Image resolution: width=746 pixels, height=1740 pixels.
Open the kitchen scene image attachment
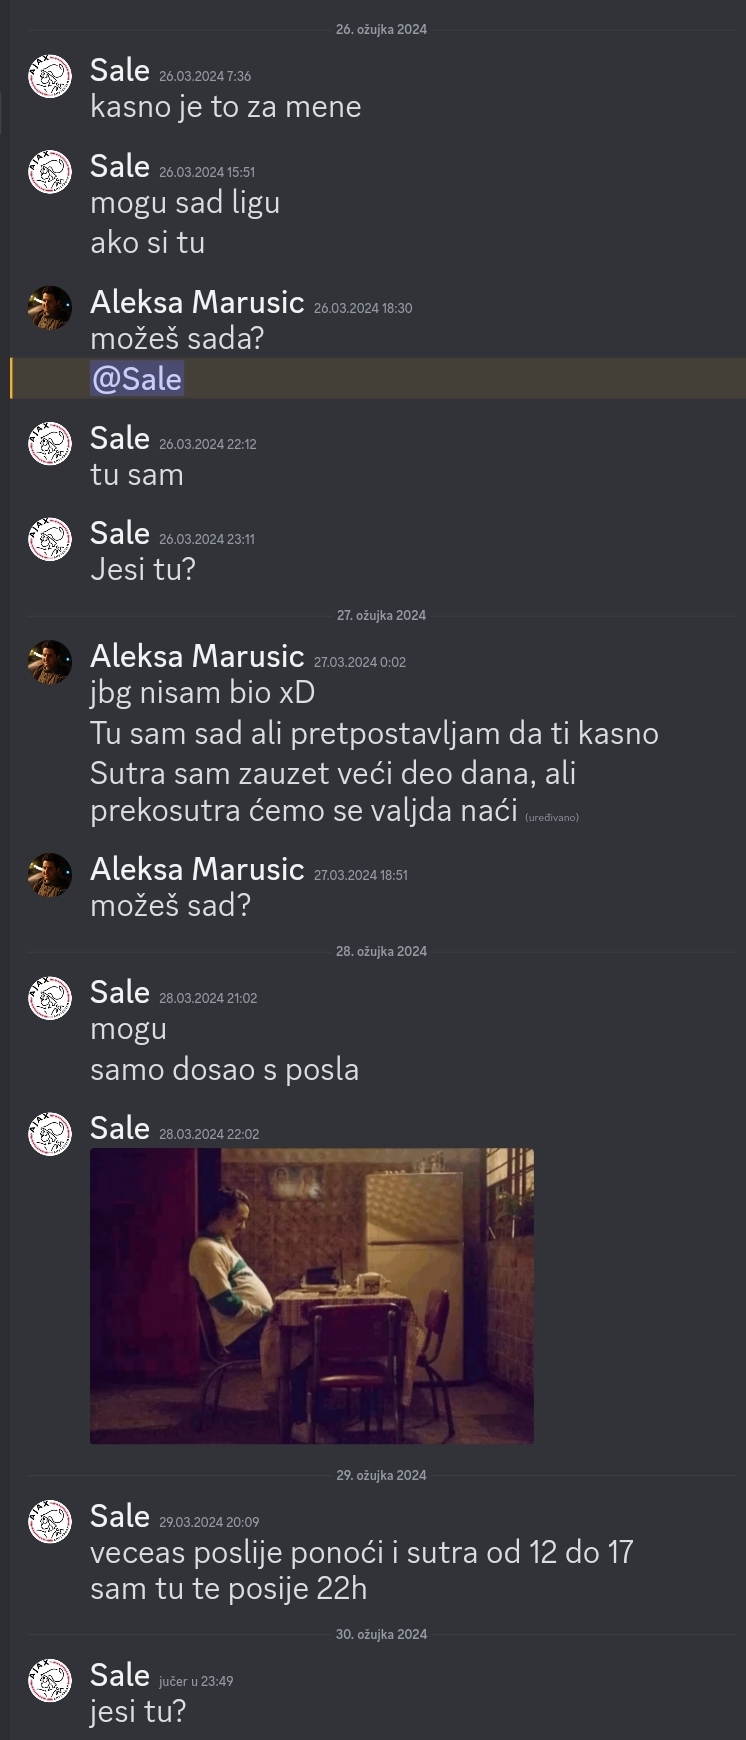click(312, 1296)
